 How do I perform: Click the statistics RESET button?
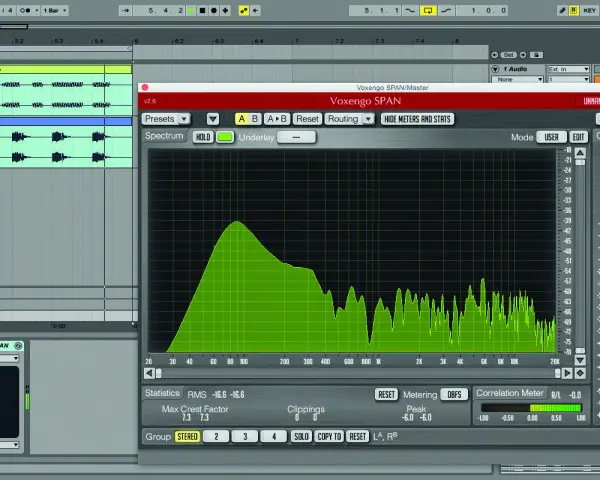point(386,394)
